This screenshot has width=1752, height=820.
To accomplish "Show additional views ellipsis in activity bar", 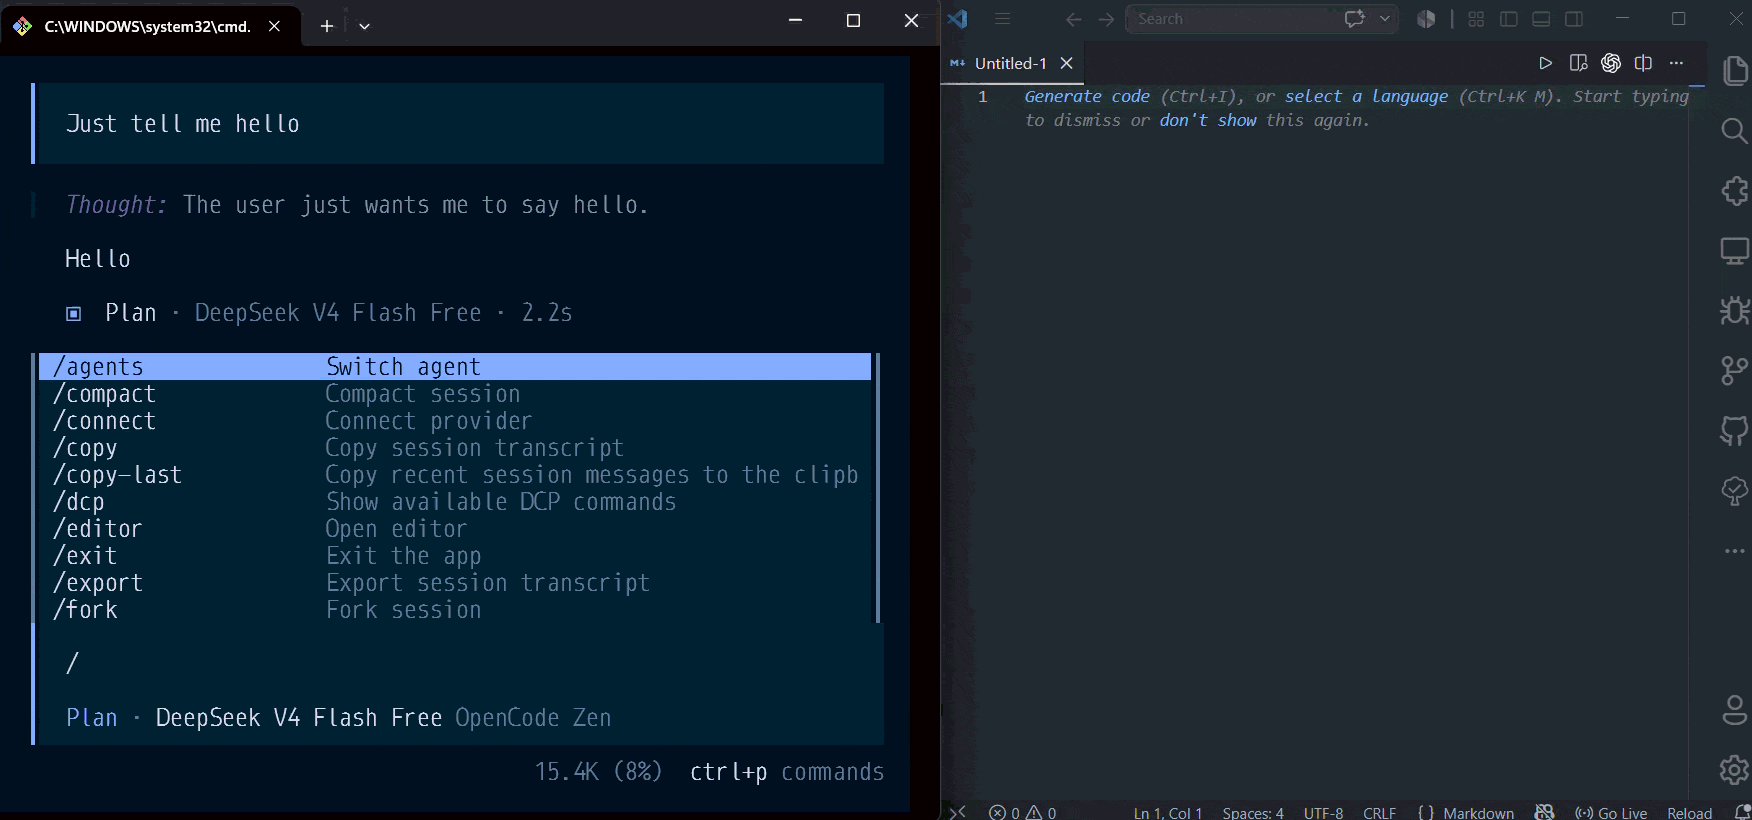I will click(1735, 551).
